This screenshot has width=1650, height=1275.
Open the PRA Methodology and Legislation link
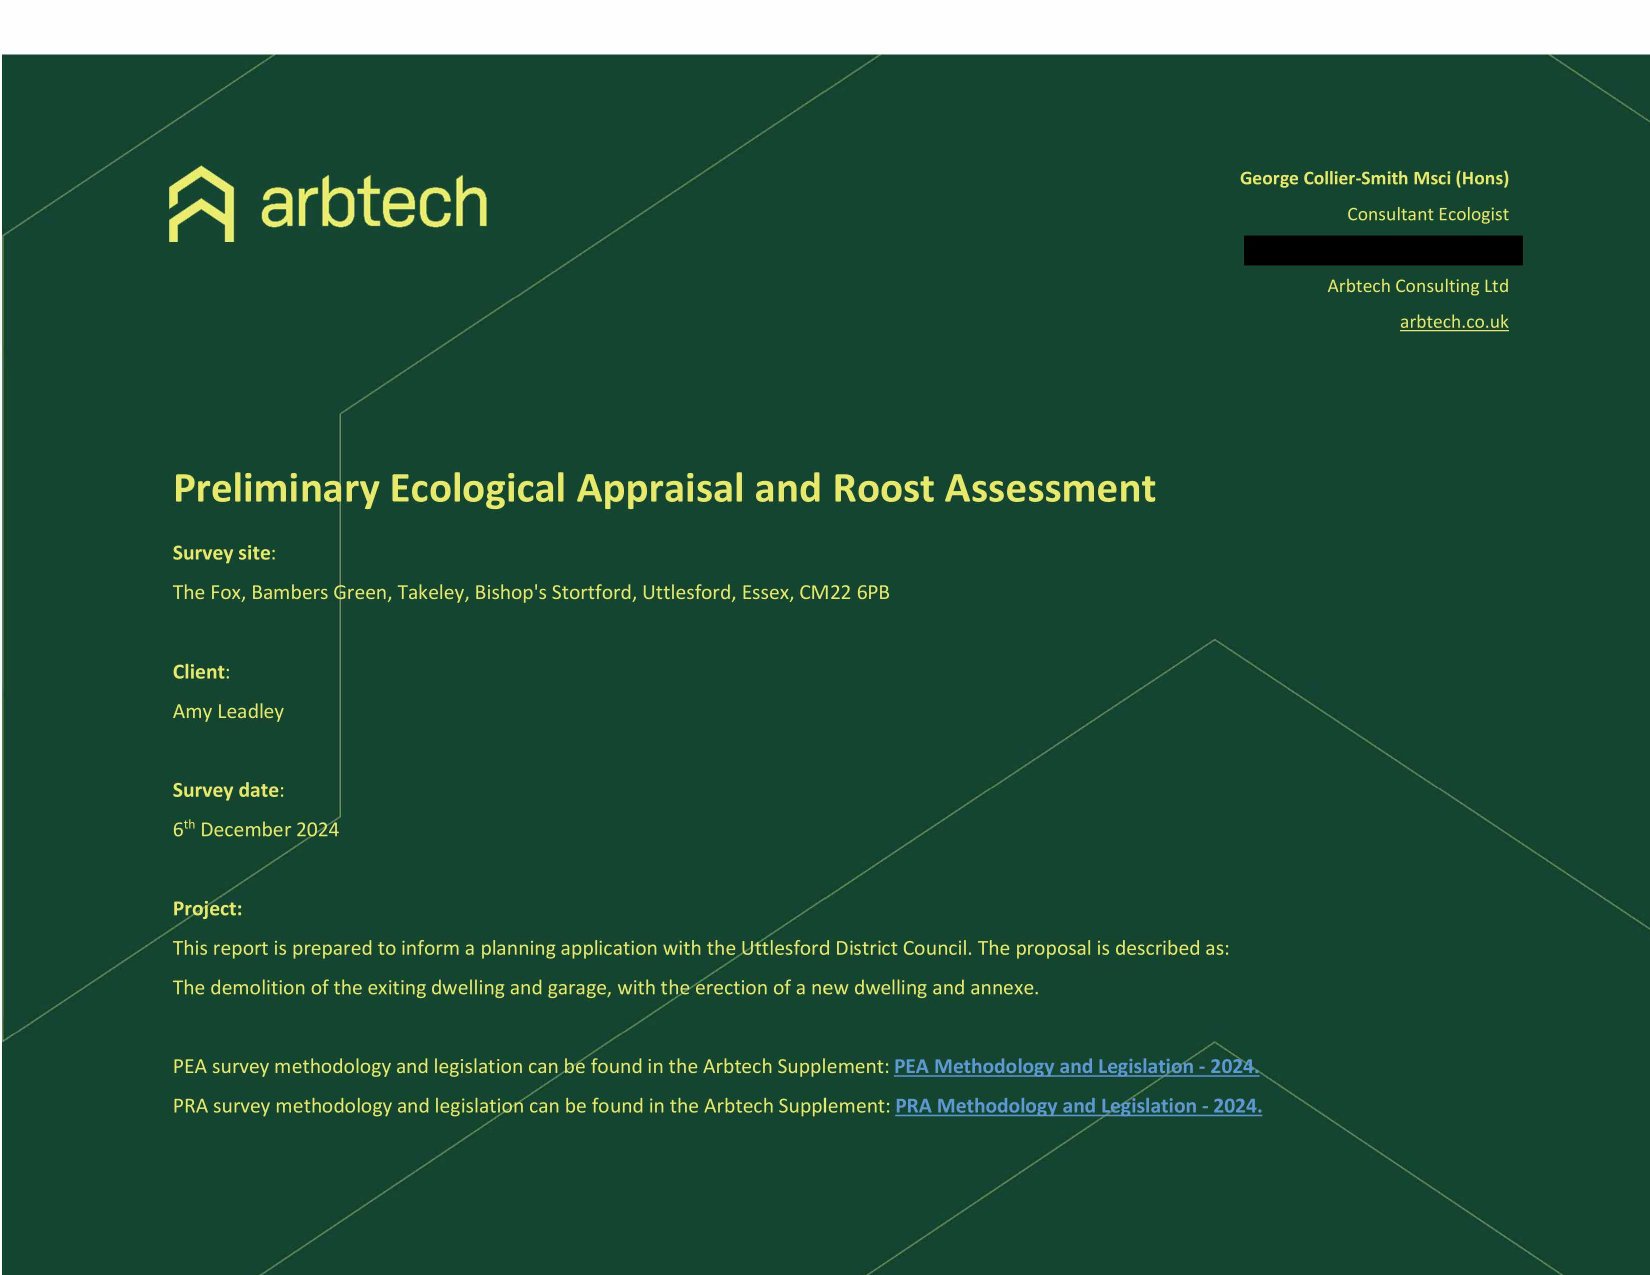pyautogui.click(x=1077, y=1106)
